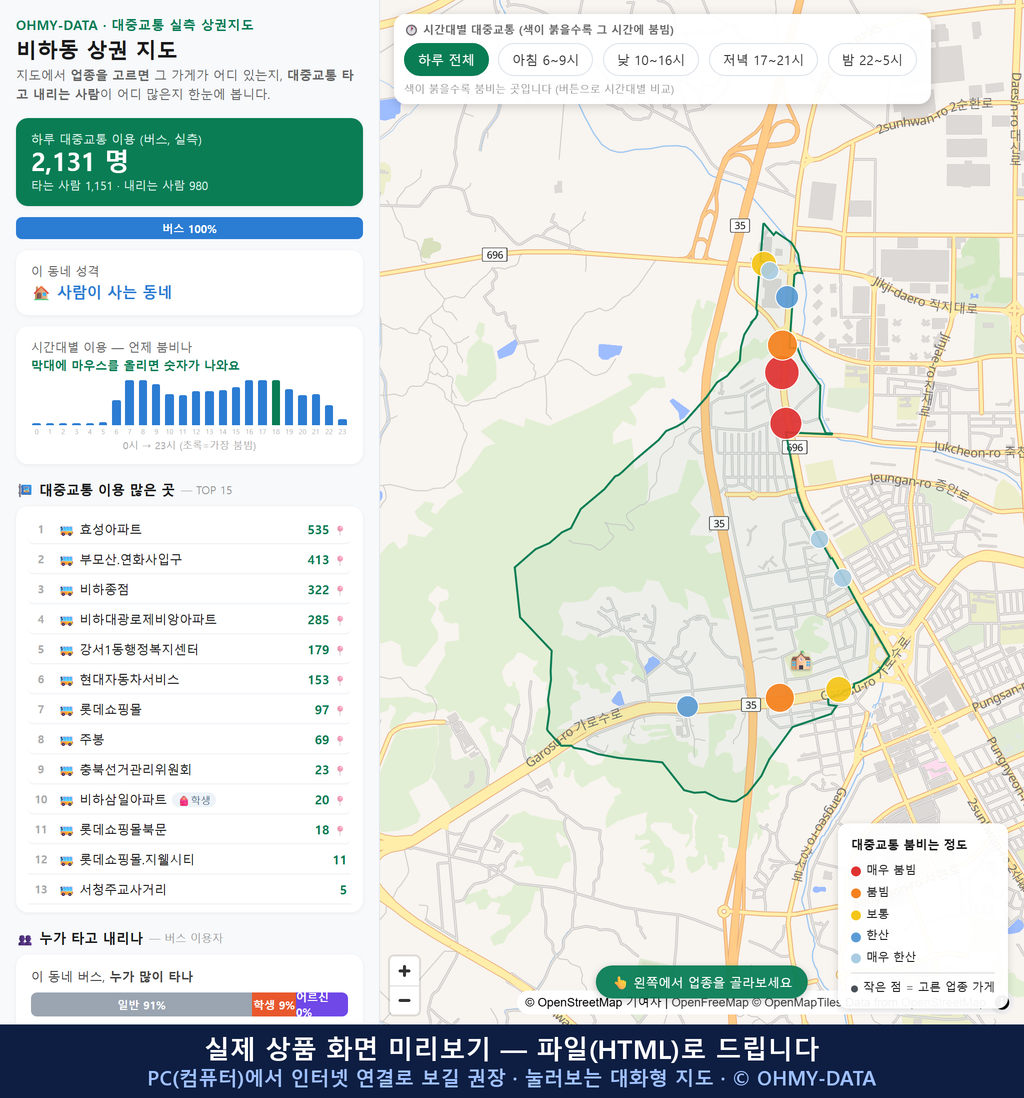The image size is (1024, 1098).
Task: Switch to the 아침 6~9시 time filter
Action: coord(546,60)
